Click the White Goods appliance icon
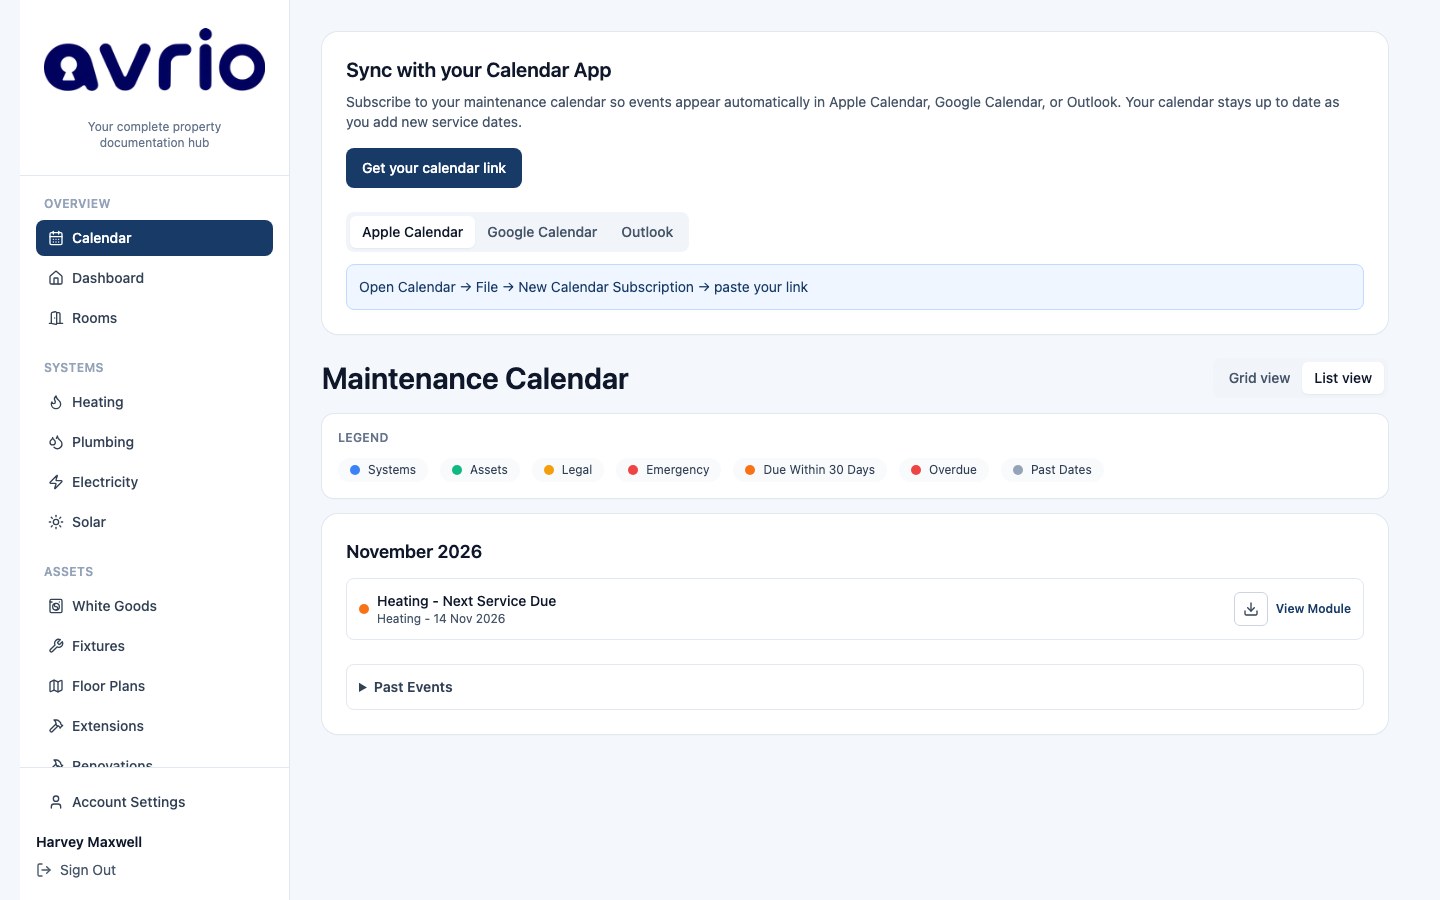 pos(56,606)
